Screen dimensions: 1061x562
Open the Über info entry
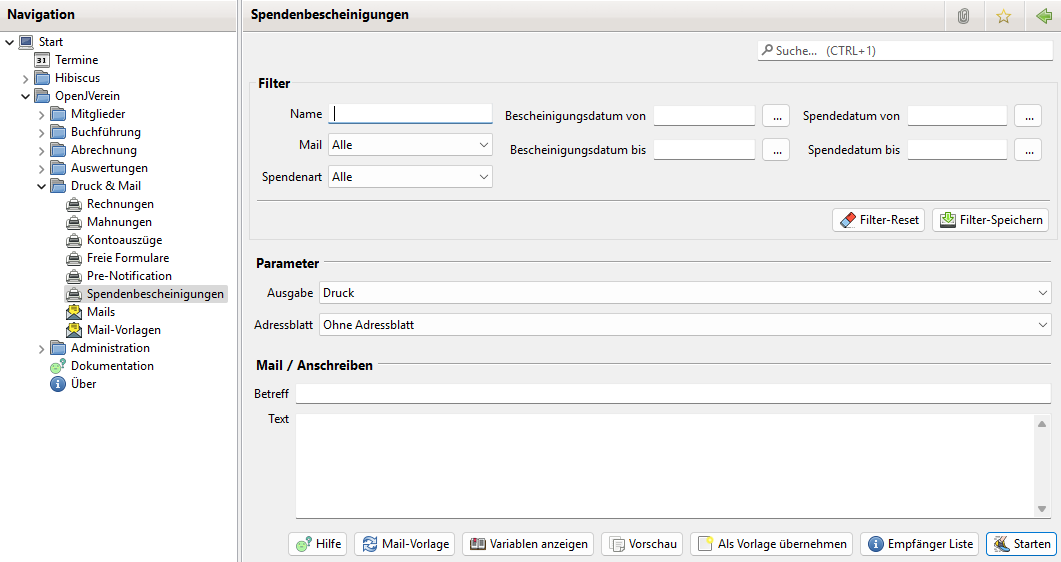coord(83,384)
